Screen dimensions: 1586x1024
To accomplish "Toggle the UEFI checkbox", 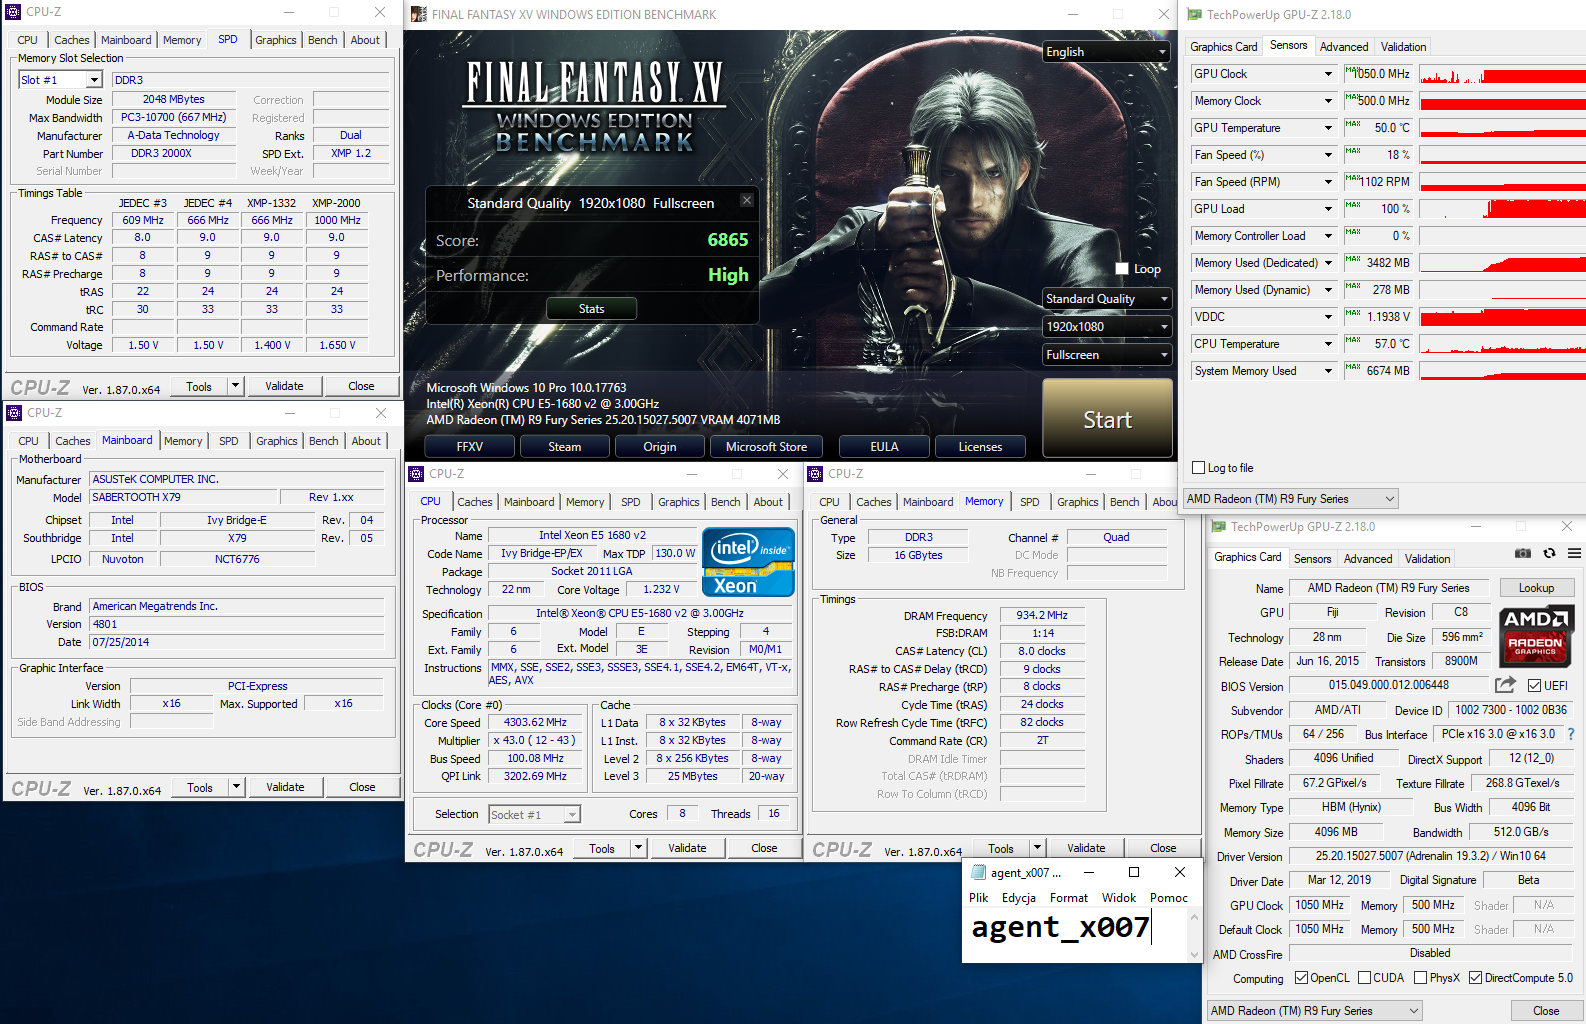I will point(1534,686).
